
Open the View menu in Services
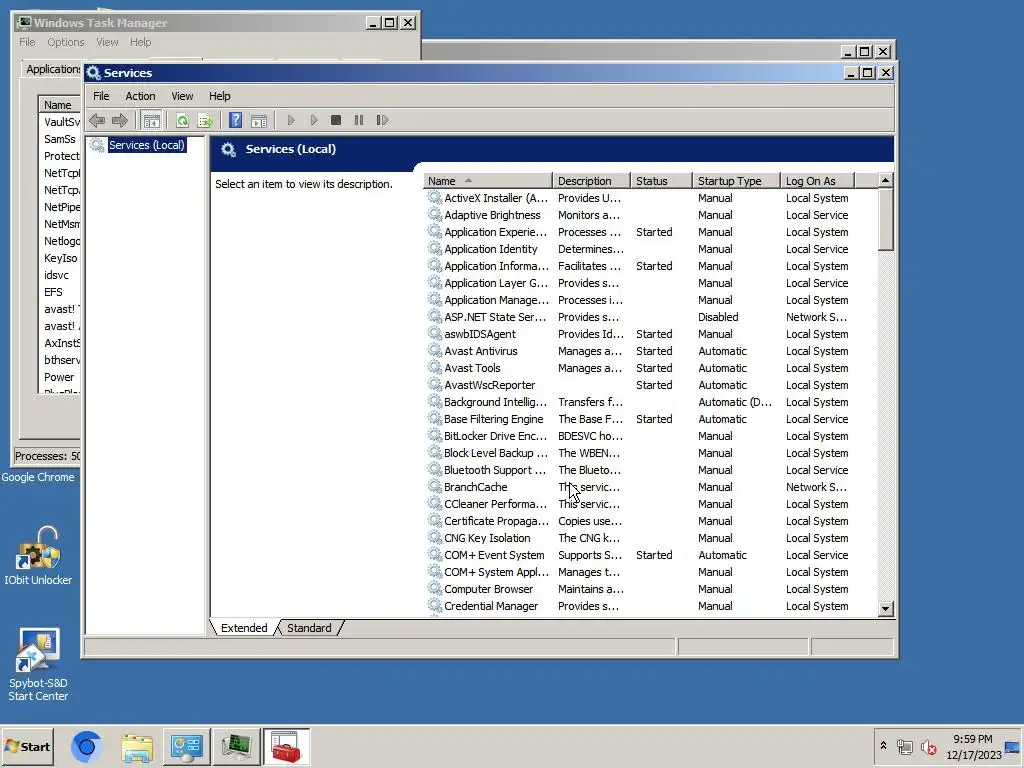tap(182, 96)
